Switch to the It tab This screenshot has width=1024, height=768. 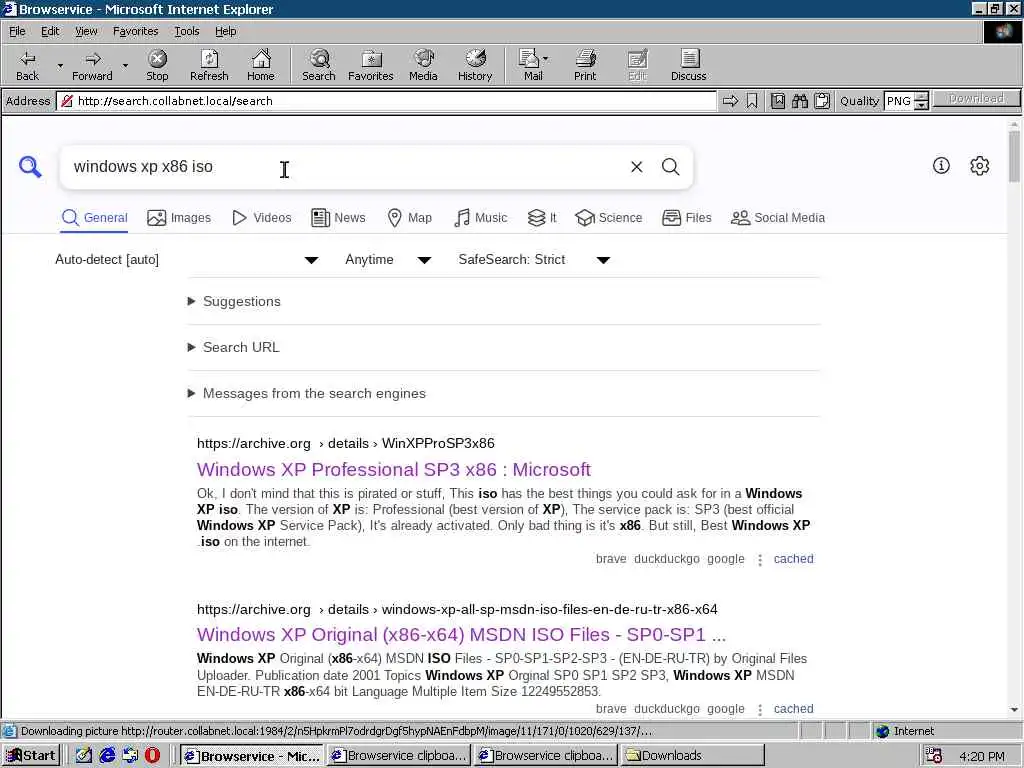pyautogui.click(x=542, y=218)
